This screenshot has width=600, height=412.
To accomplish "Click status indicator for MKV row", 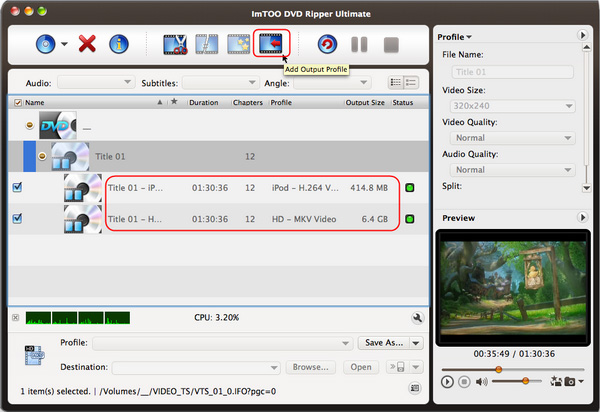I will [410, 219].
